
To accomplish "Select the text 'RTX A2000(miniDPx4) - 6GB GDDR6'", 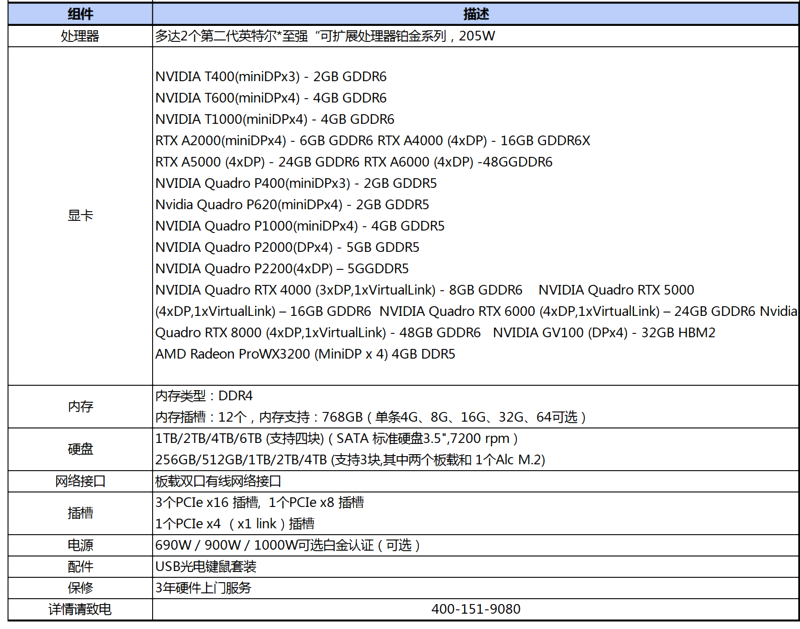I will point(264,141).
